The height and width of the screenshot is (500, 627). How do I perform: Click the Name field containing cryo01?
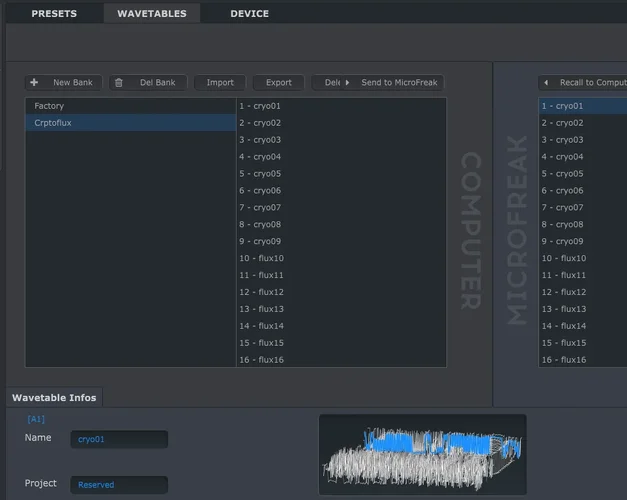tap(119, 439)
